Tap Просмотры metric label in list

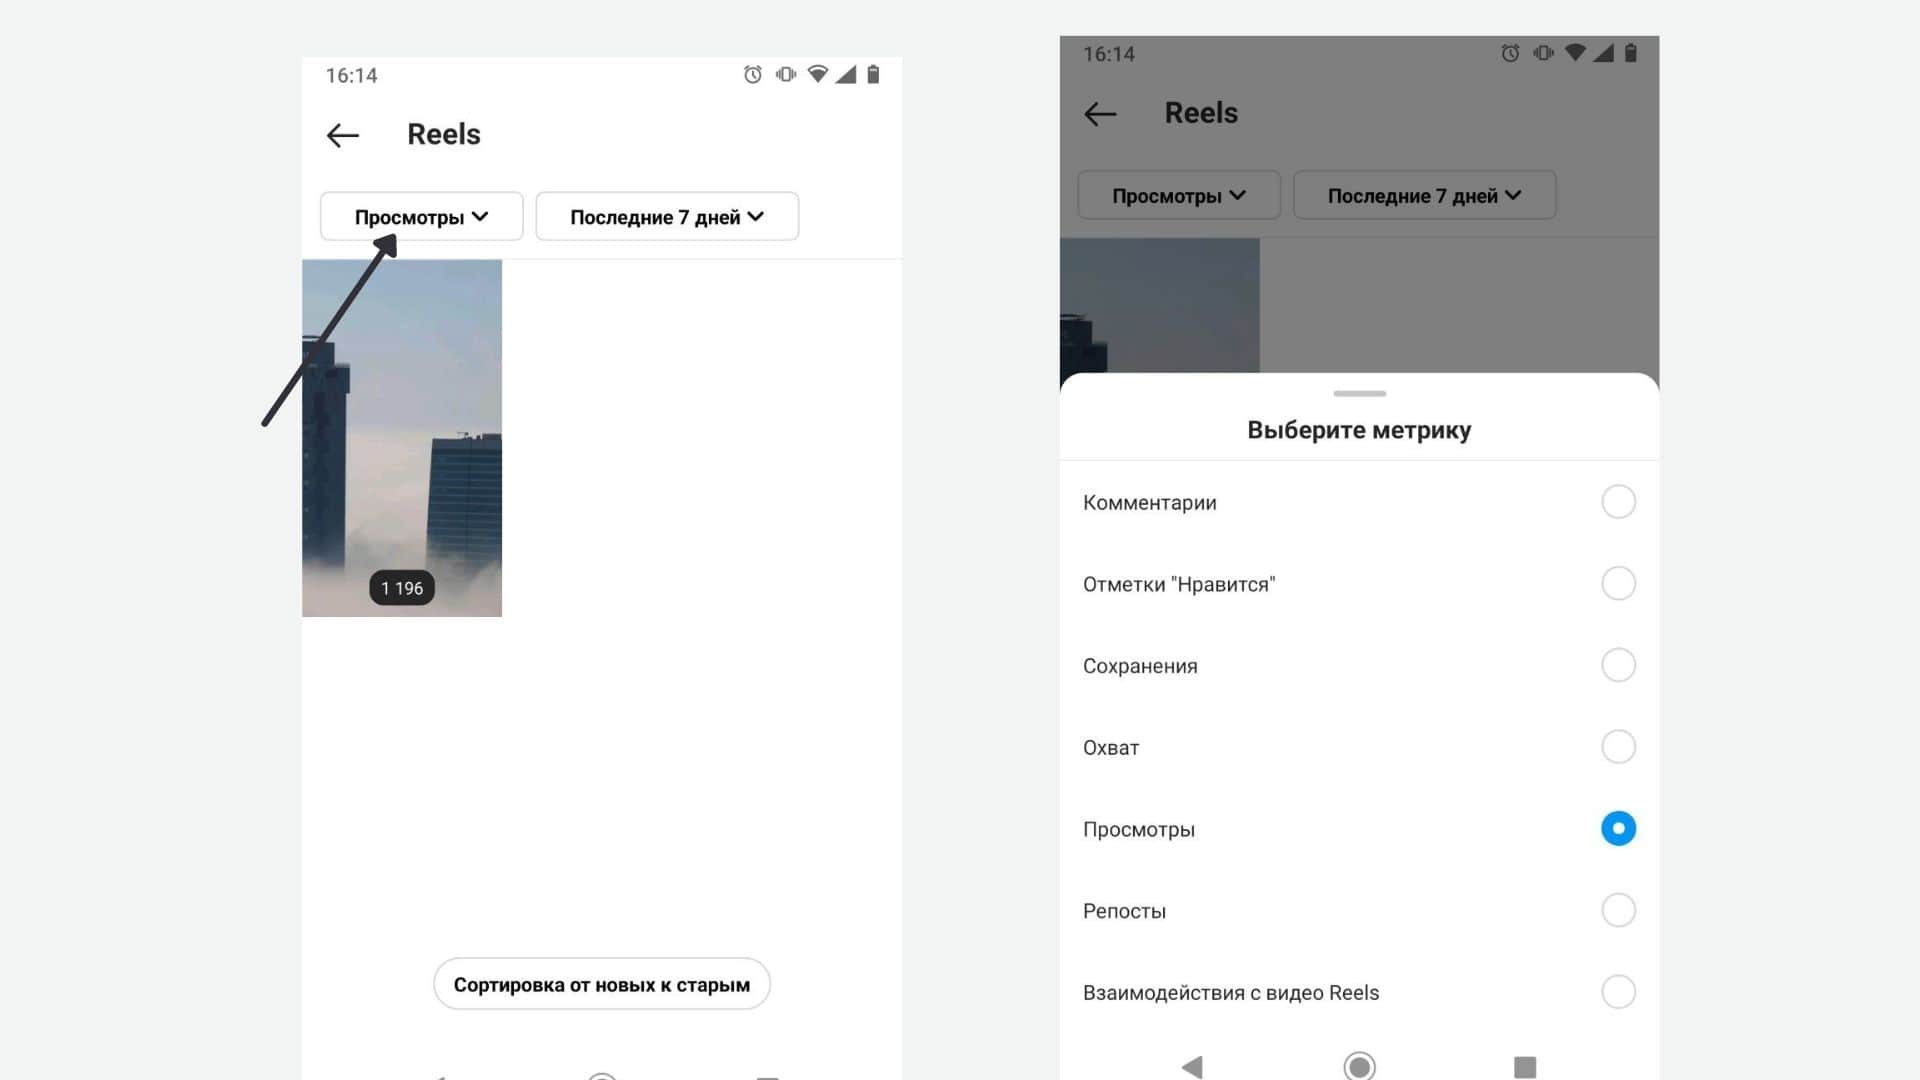pyautogui.click(x=1139, y=830)
